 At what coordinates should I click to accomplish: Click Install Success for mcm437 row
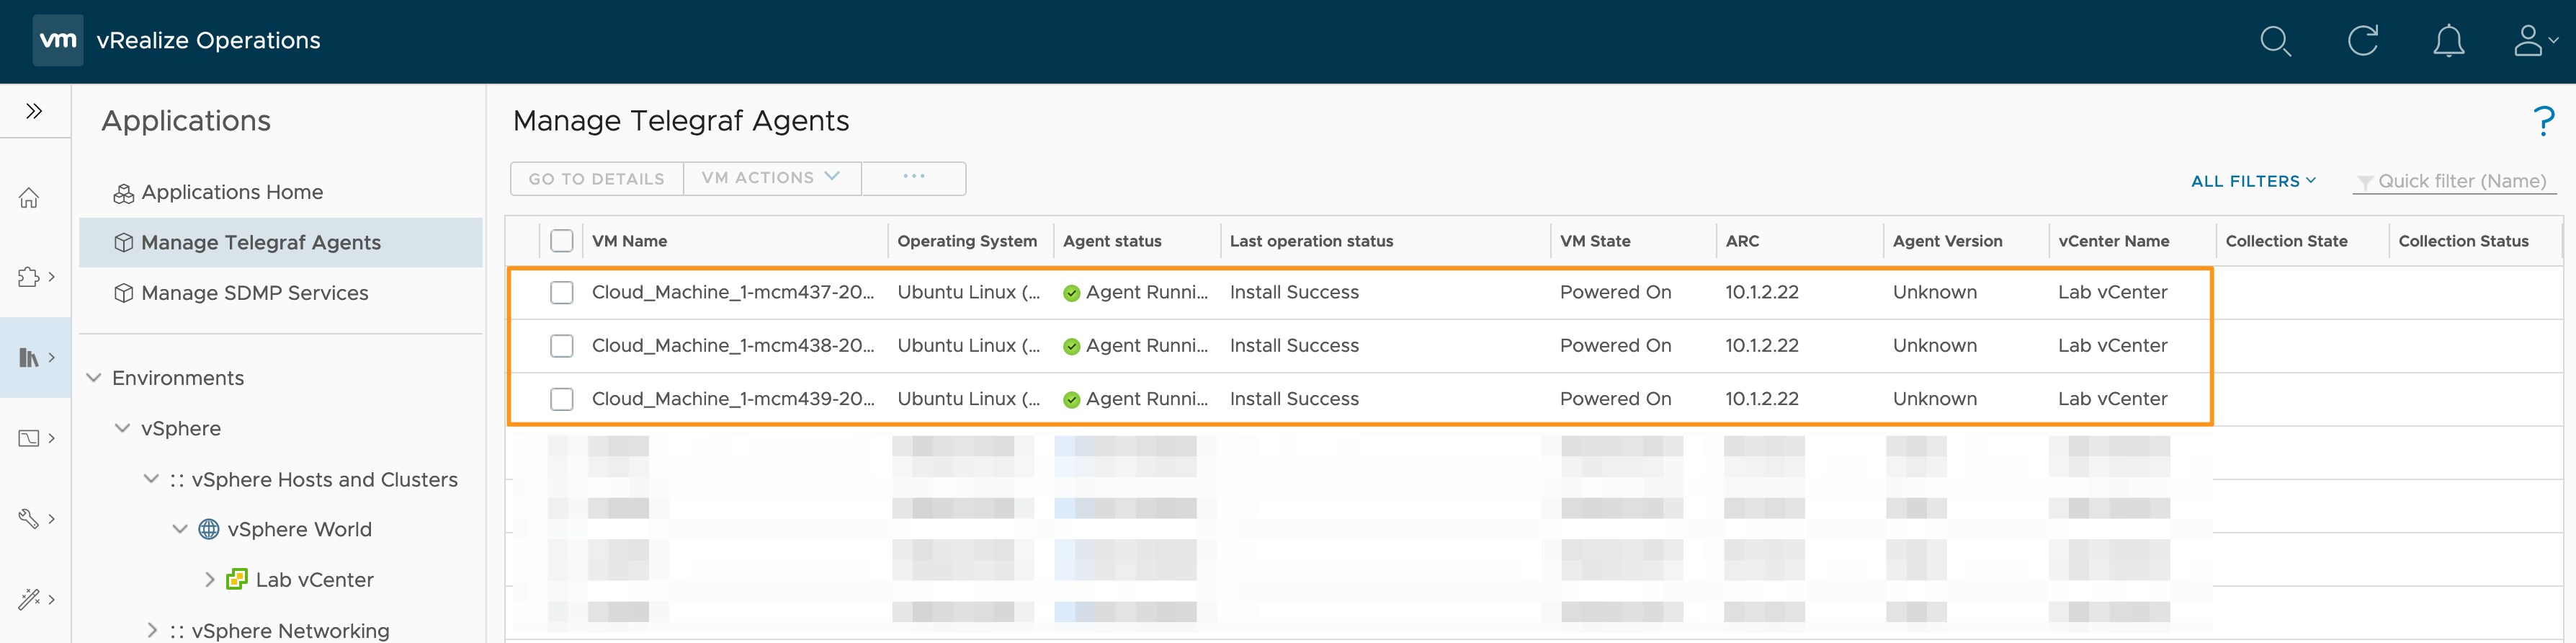1294,292
